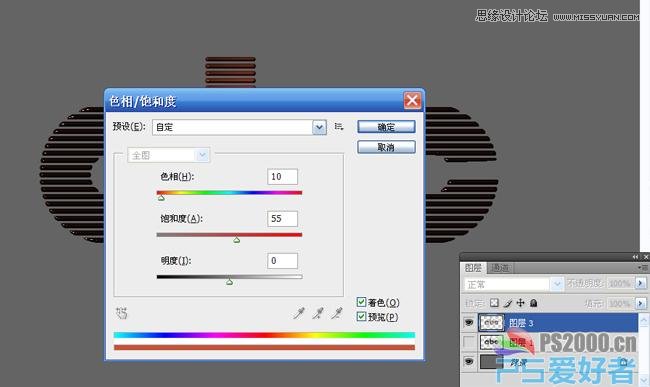Show 图层 1 via its empty visibility box
The height and width of the screenshot is (387, 650).
click(x=469, y=342)
